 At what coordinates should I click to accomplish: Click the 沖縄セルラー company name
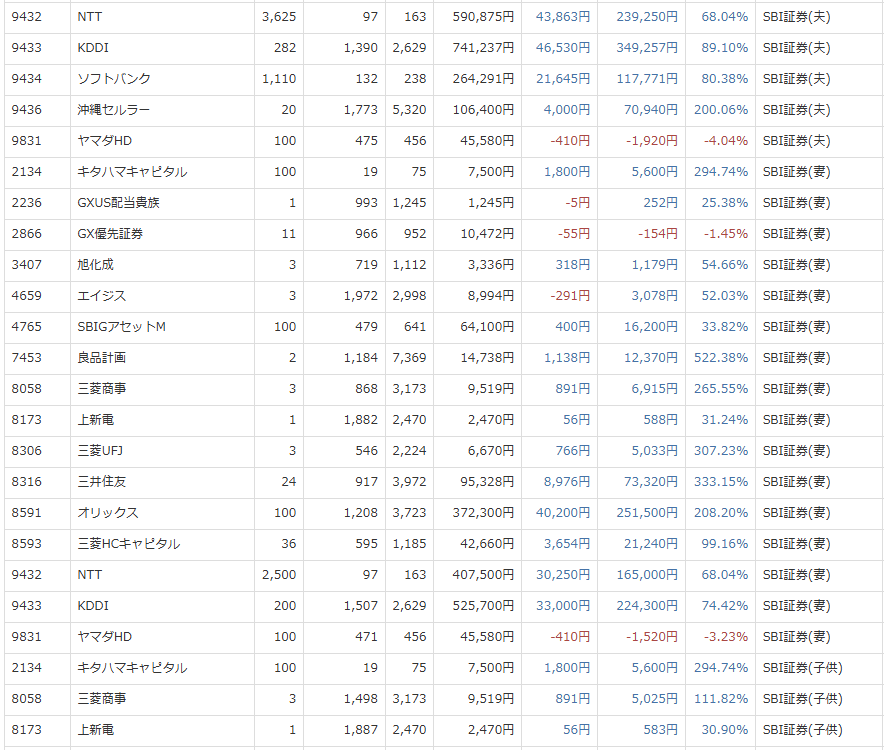tap(113, 110)
